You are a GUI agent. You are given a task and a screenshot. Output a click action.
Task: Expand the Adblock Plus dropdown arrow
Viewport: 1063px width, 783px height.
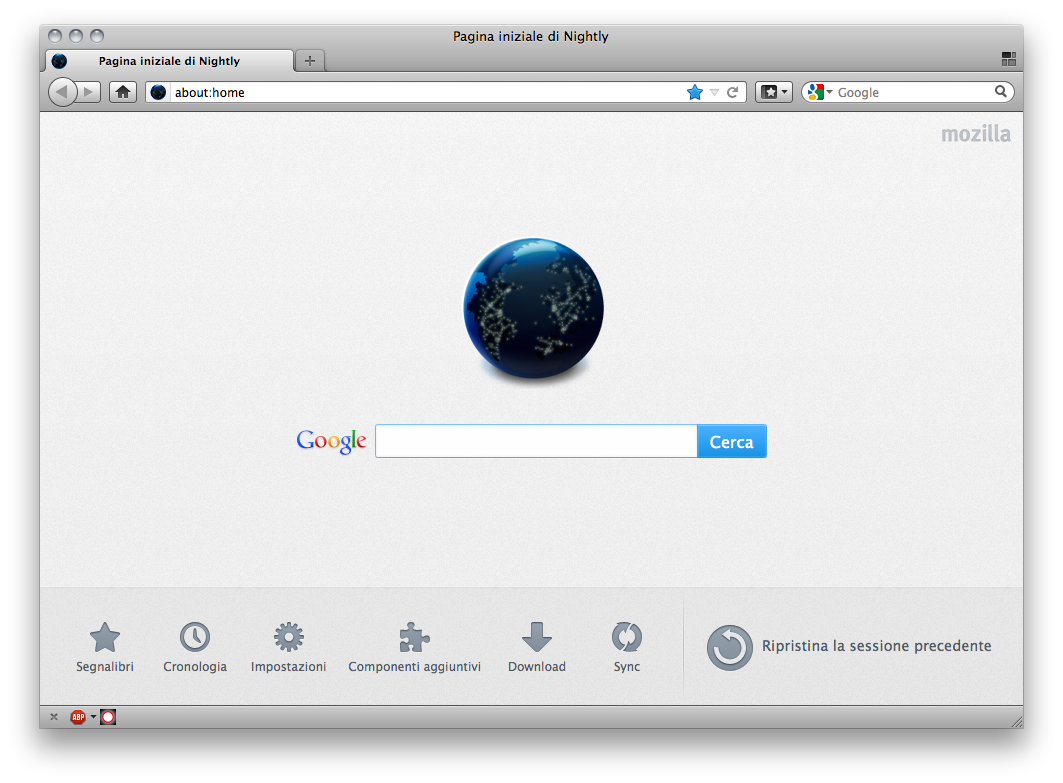[93, 717]
